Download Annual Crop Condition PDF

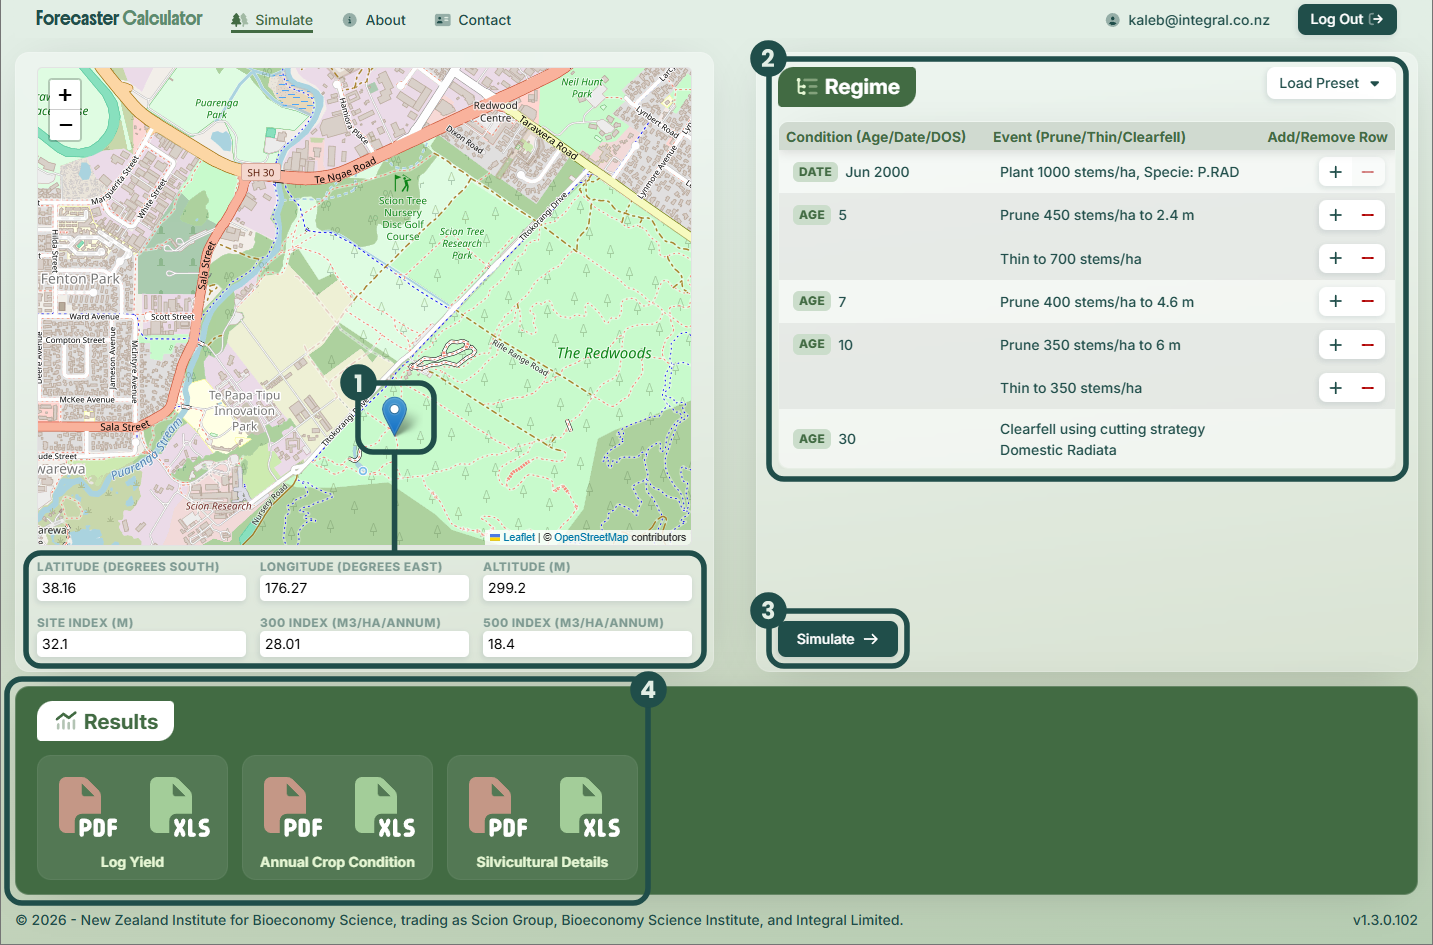[292, 807]
